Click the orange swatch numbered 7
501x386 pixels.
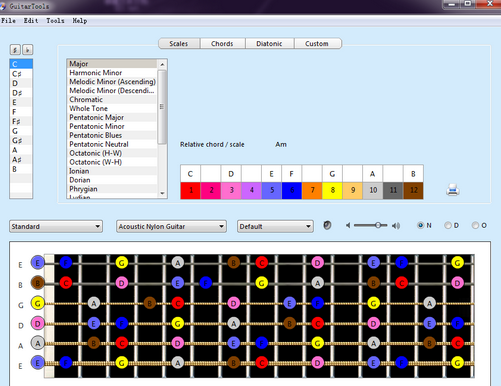pyautogui.click(x=312, y=190)
